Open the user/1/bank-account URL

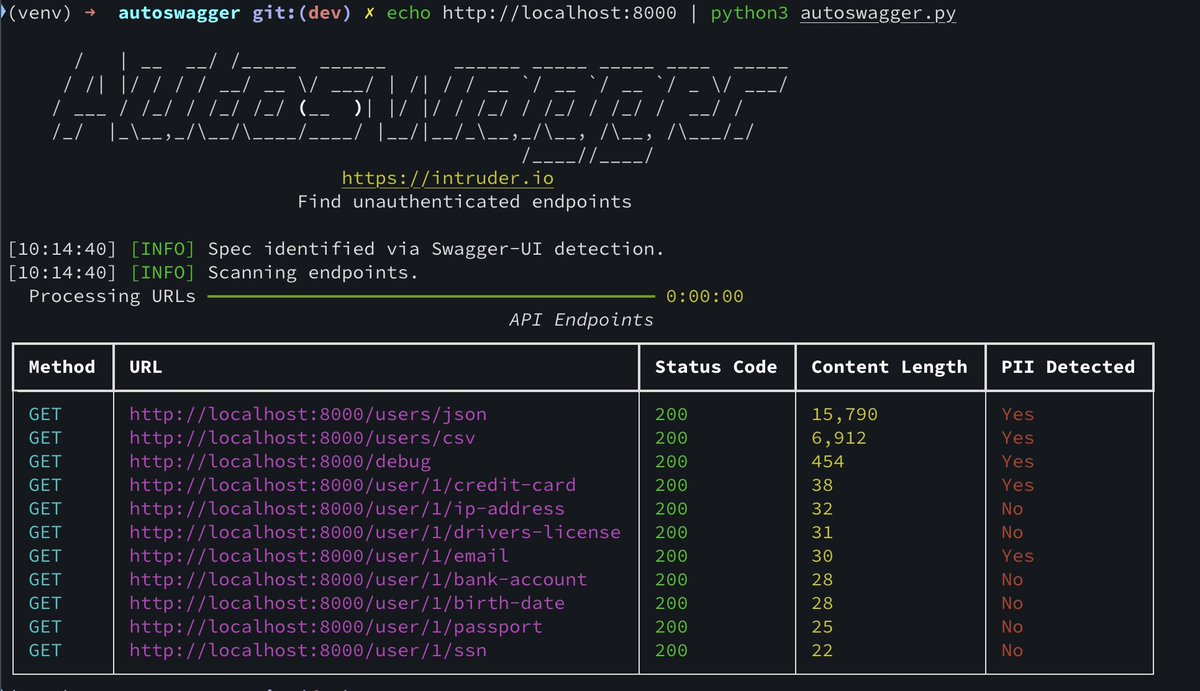[x=358, y=579]
